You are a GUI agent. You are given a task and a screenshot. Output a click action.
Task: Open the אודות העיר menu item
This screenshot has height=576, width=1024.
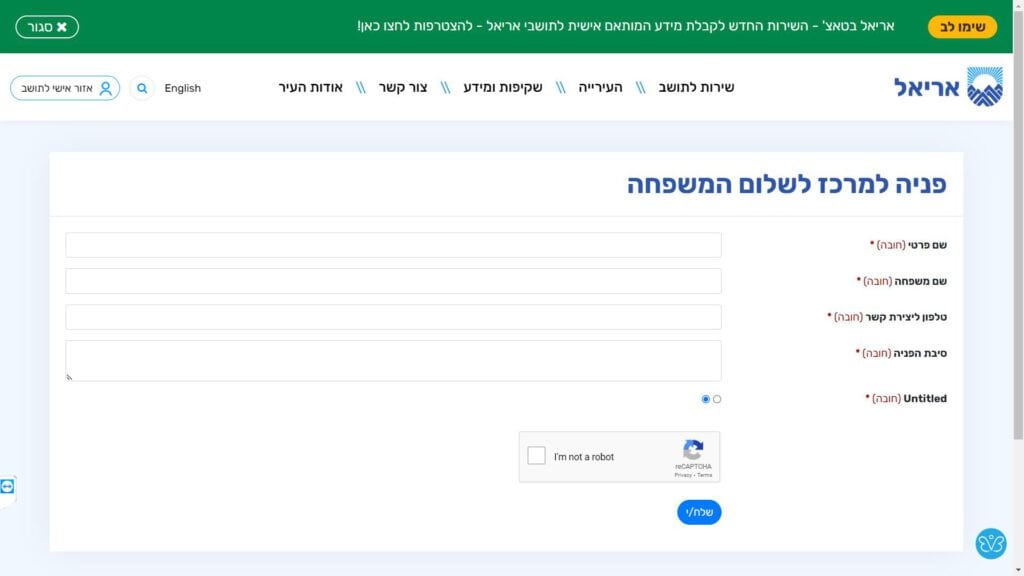coord(311,88)
